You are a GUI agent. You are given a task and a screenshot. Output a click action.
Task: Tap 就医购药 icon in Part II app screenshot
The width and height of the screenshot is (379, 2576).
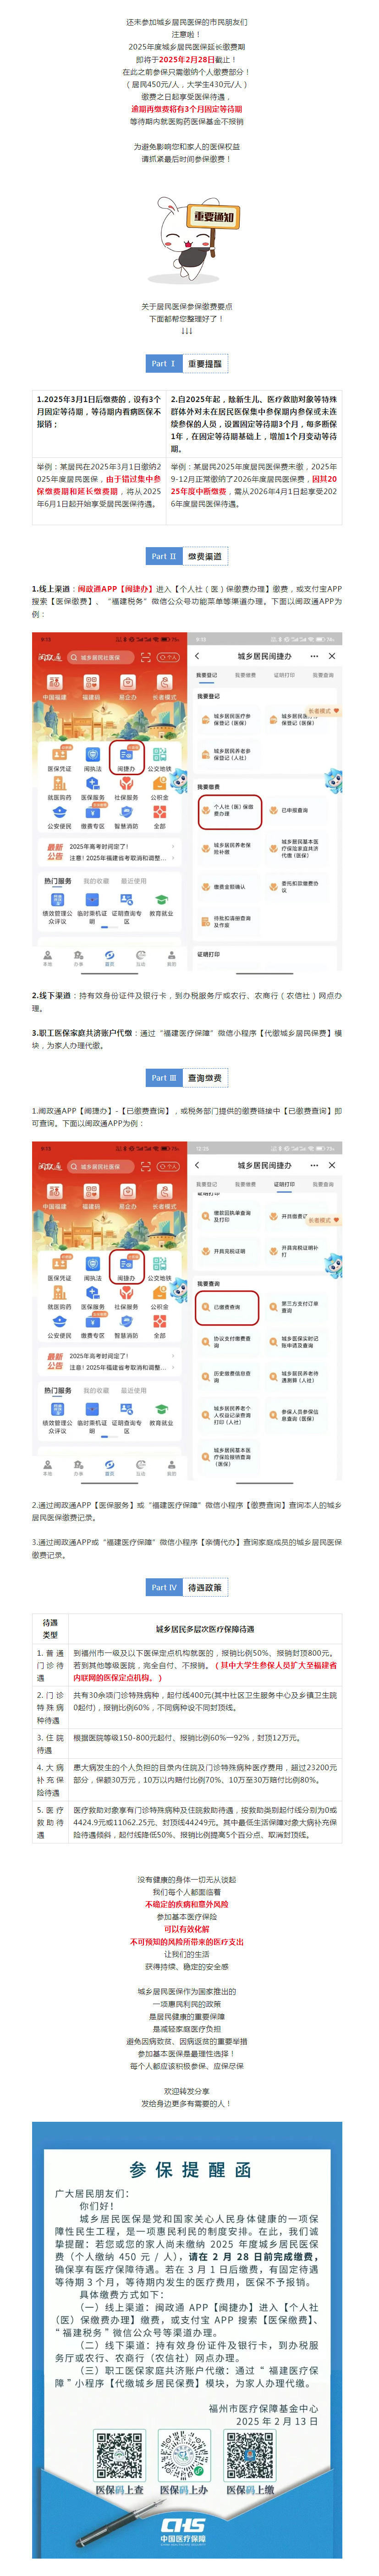(x=59, y=788)
